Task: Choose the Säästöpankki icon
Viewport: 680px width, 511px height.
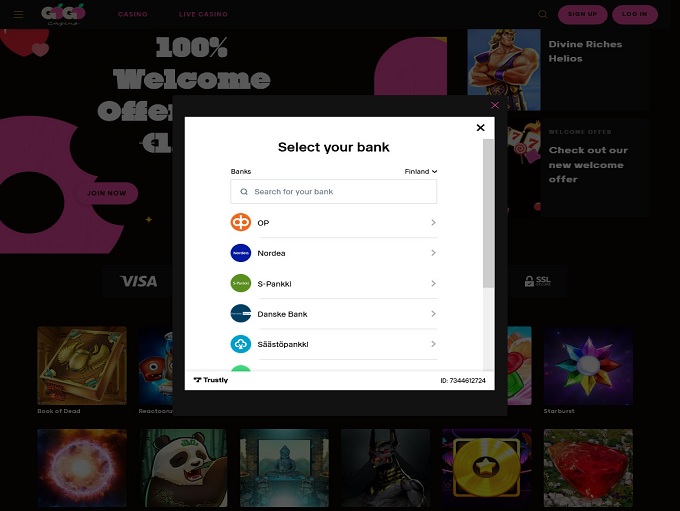Action: 241,344
